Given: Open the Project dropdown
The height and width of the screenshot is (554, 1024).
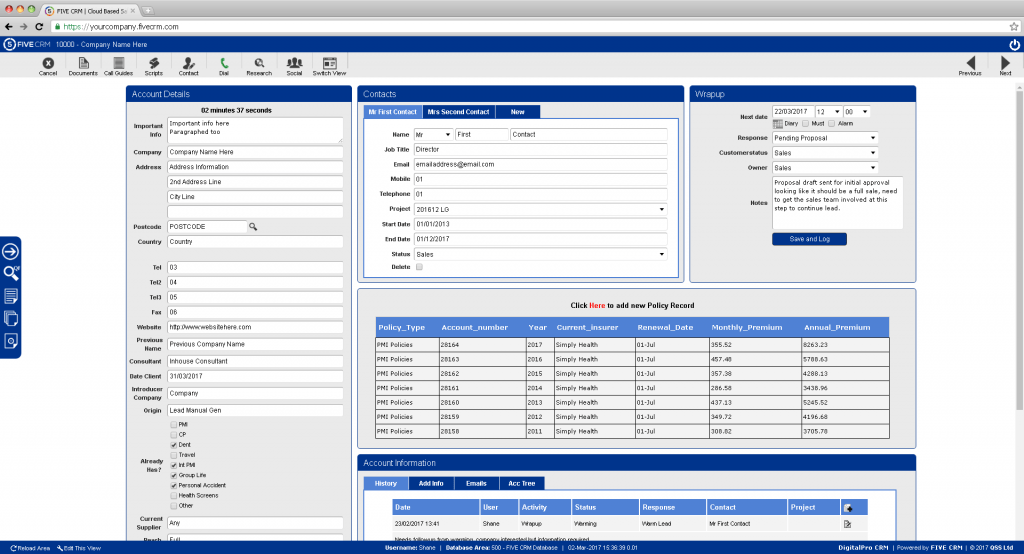Looking at the screenshot, I should (541, 209).
